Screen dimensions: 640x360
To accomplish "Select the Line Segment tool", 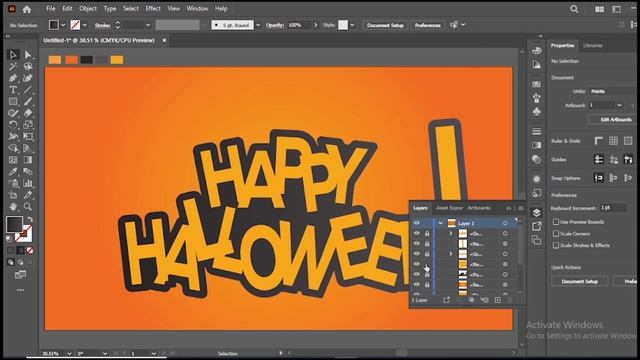I will (28, 90).
